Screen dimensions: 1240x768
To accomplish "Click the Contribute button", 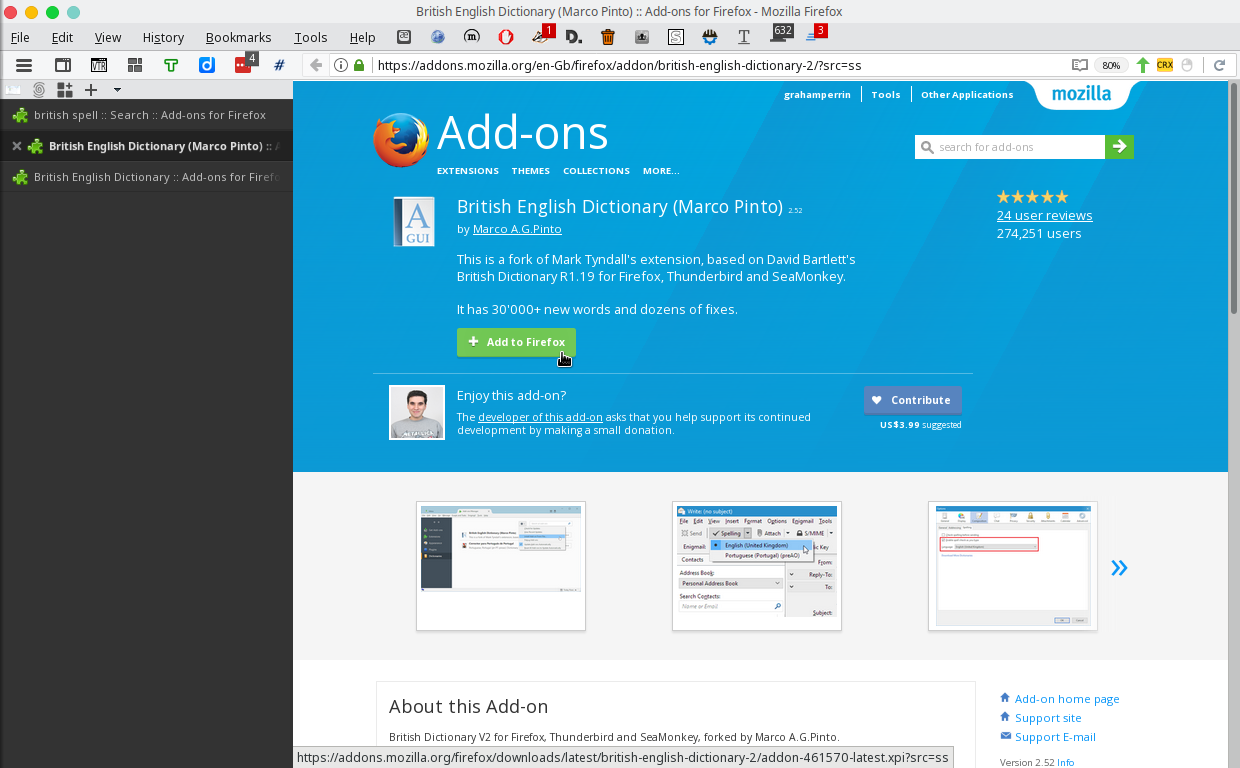I will [913, 400].
